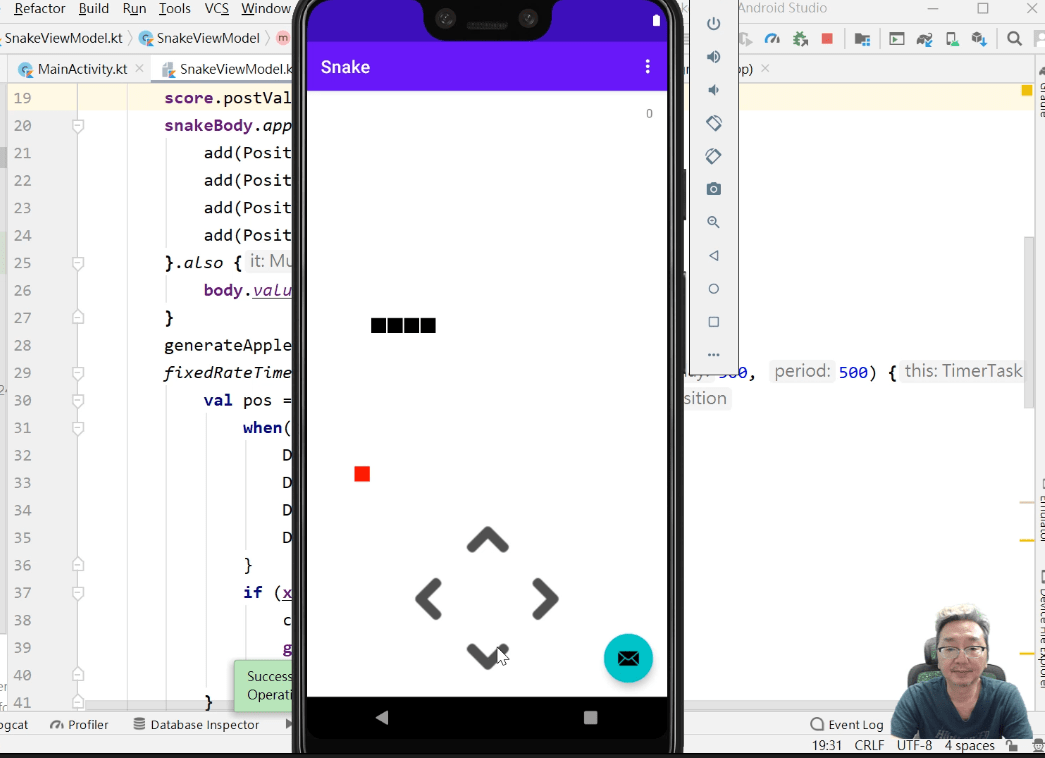Viewport: 1045px width, 758px height.
Task: Move the snake down with the down arrow
Action: [487, 655]
